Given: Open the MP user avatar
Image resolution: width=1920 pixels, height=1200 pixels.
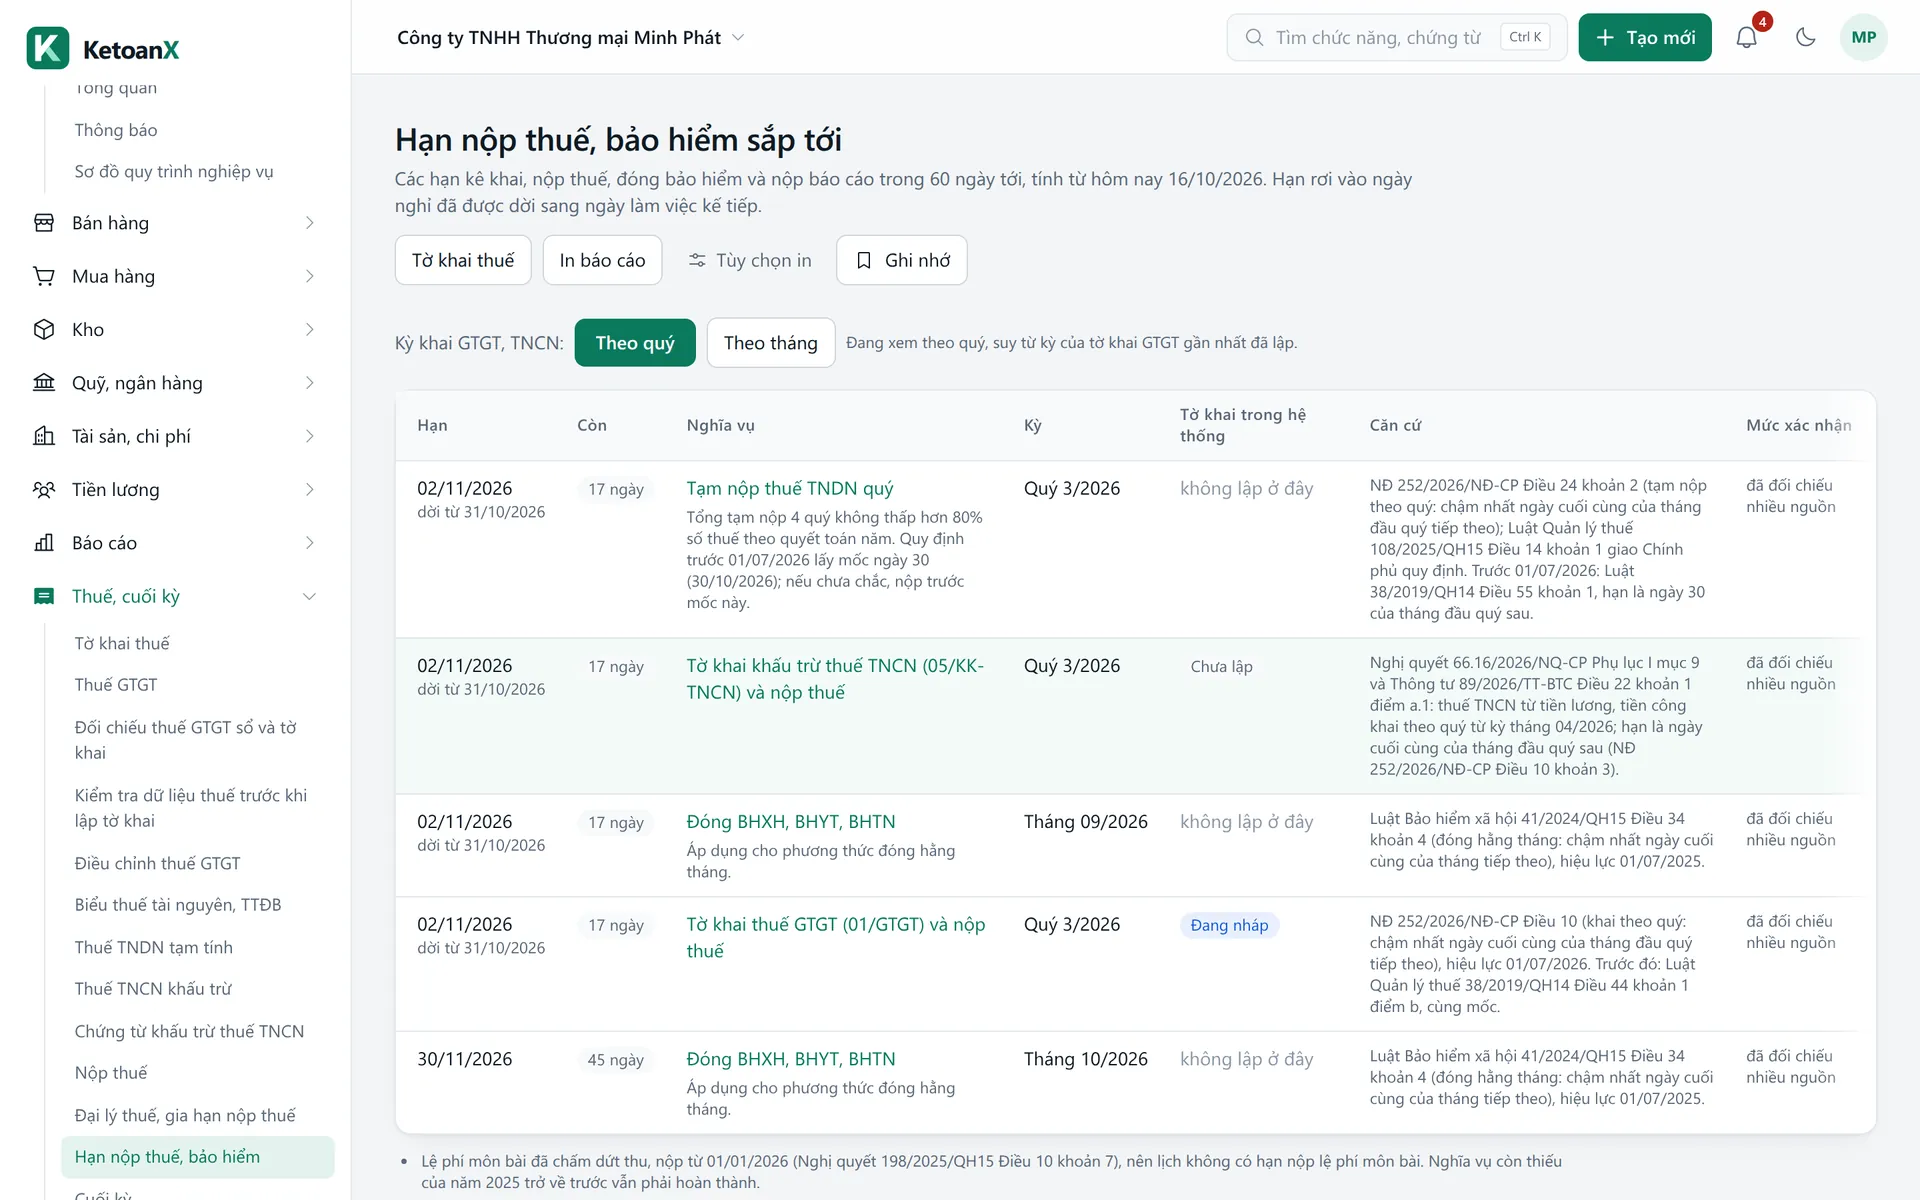Looking at the screenshot, I should point(1863,38).
